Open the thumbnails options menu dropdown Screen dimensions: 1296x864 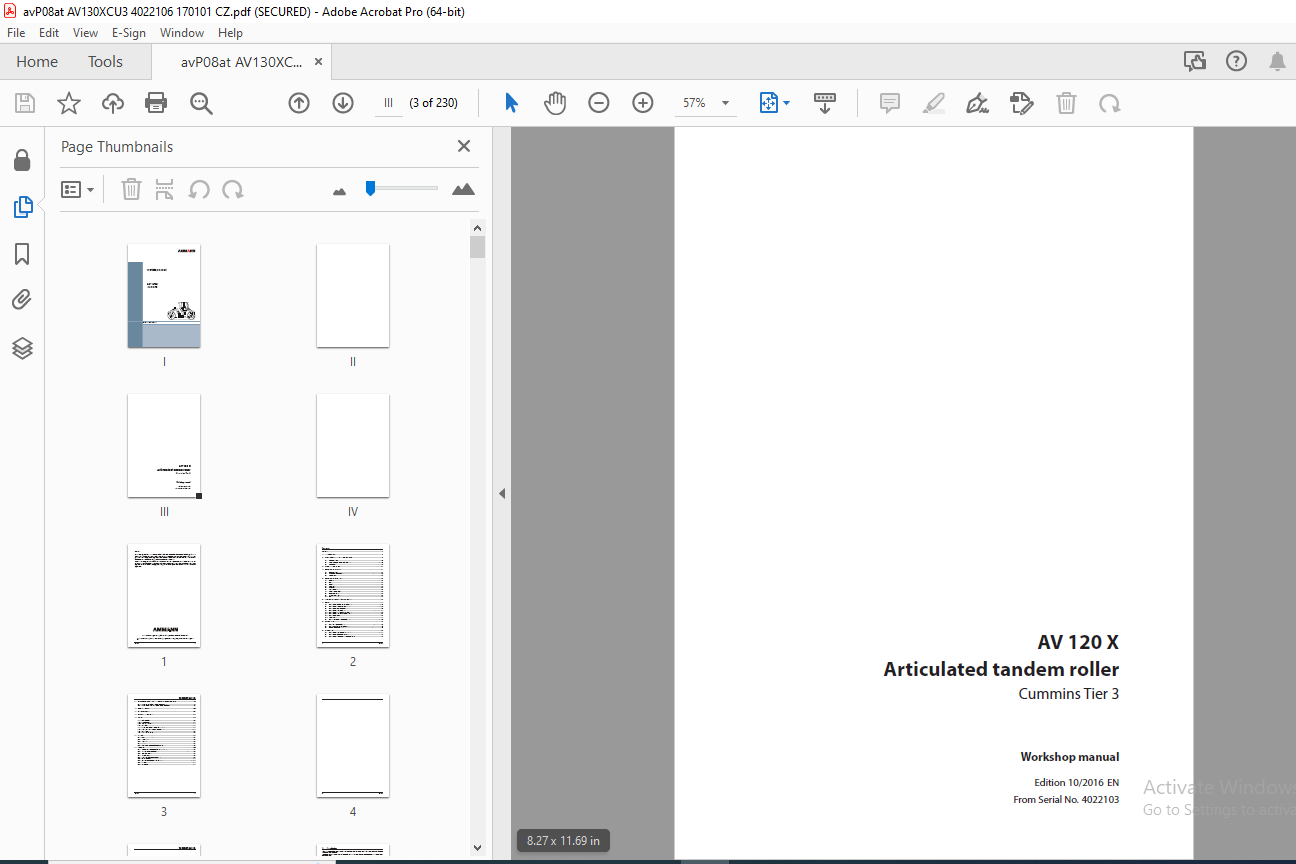(x=78, y=189)
